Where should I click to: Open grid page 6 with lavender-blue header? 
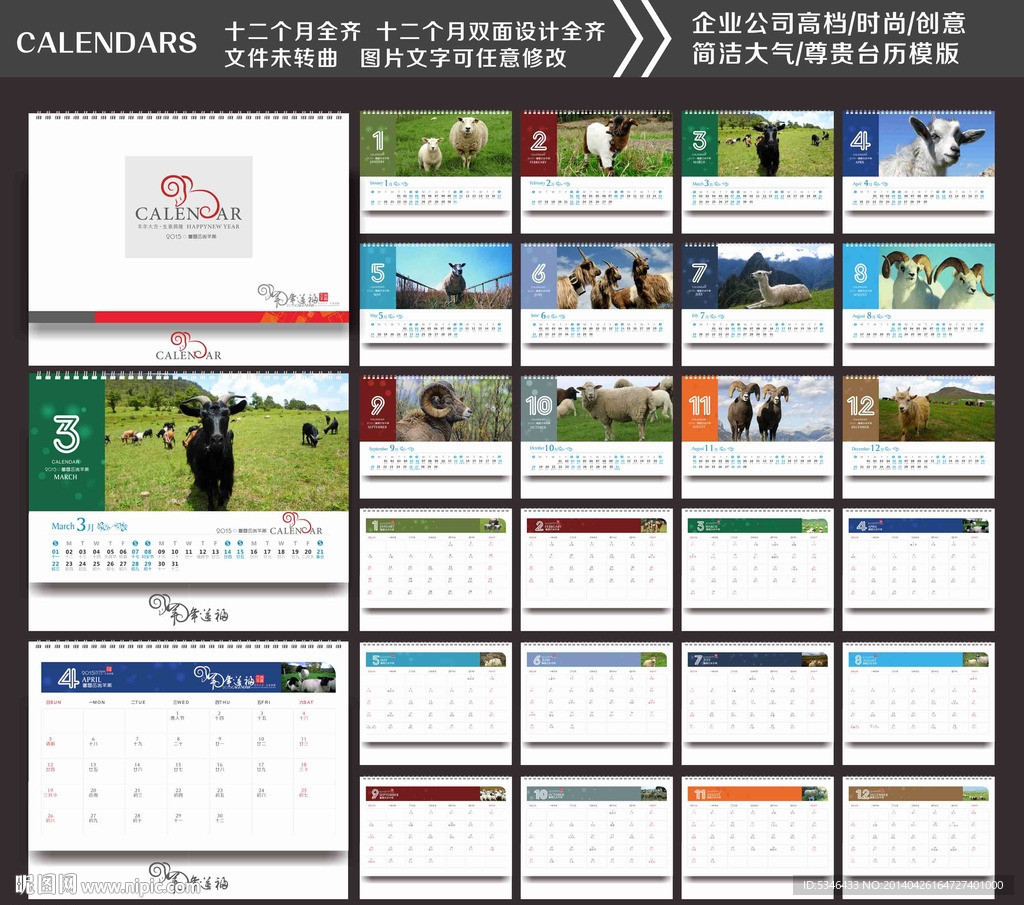596,703
